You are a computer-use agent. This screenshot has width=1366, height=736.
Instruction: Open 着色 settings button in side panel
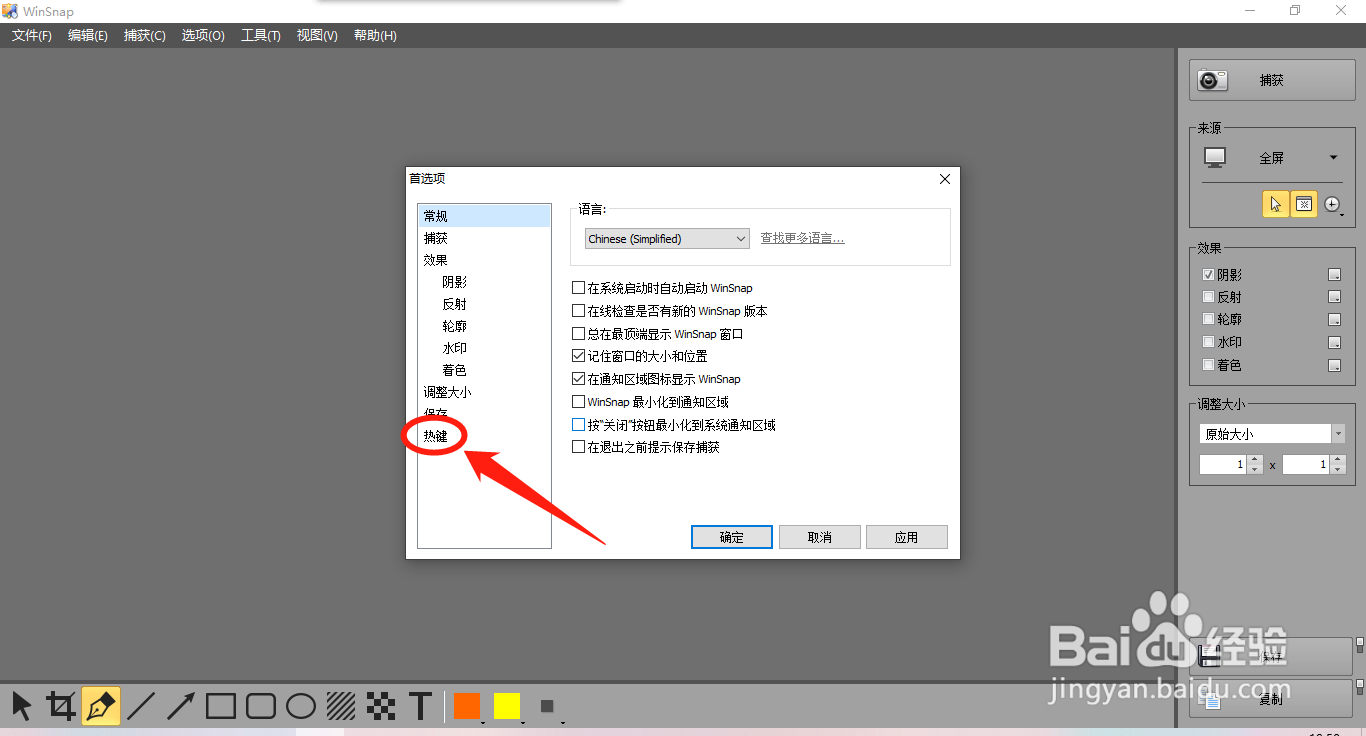pyautogui.click(x=1334, y=366)
